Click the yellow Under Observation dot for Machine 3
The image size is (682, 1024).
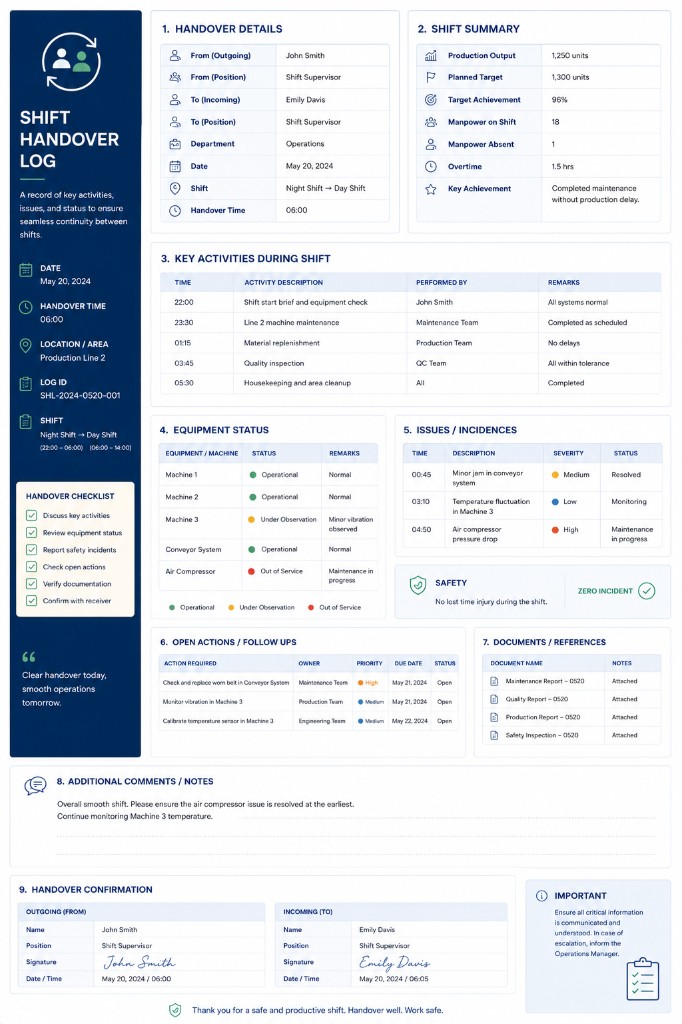pyautogui.click(x=252, y=519)
